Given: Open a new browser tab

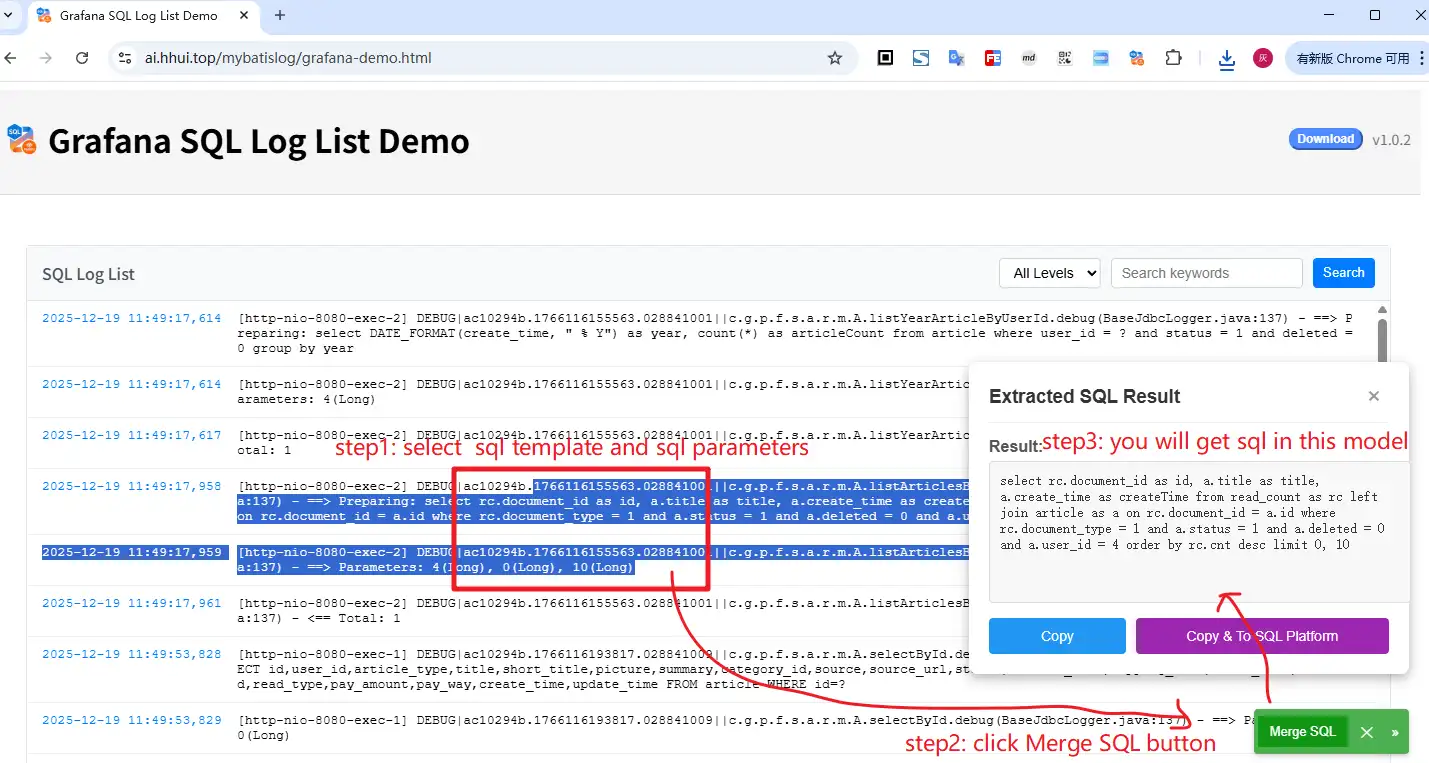Looking at the screenshot, I should click(x=280, y=15).
